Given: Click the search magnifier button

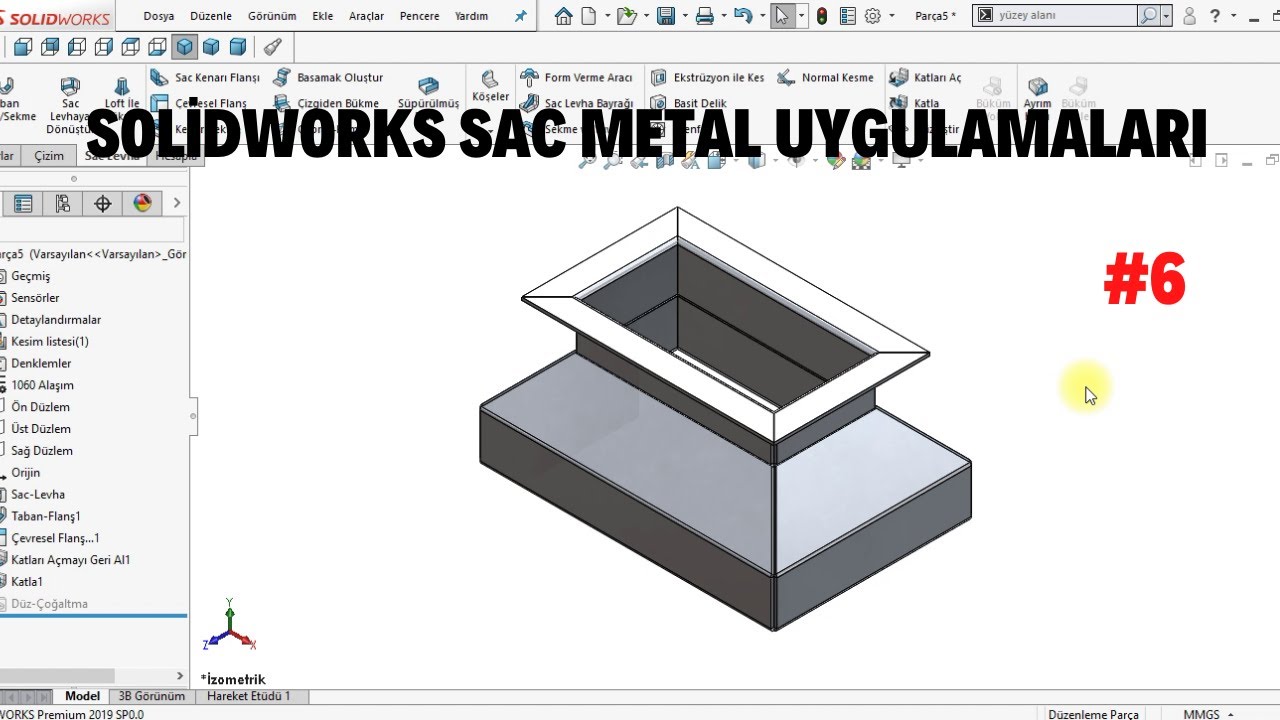Looking at the screenshot, I should coord(1150,16).
